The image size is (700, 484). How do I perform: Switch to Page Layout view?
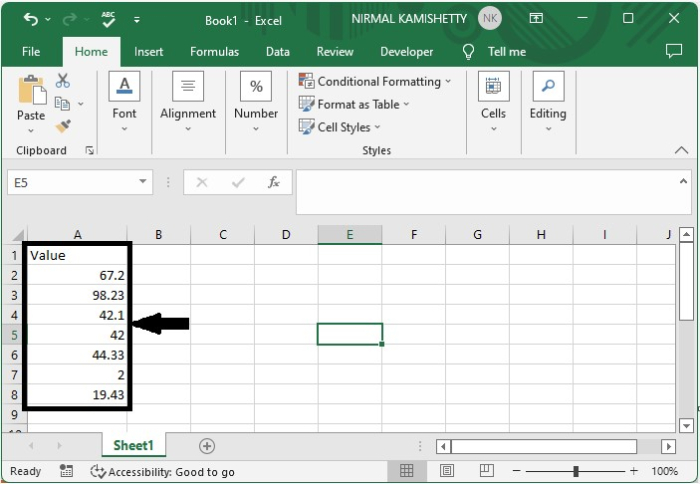[x=447, y=471]
